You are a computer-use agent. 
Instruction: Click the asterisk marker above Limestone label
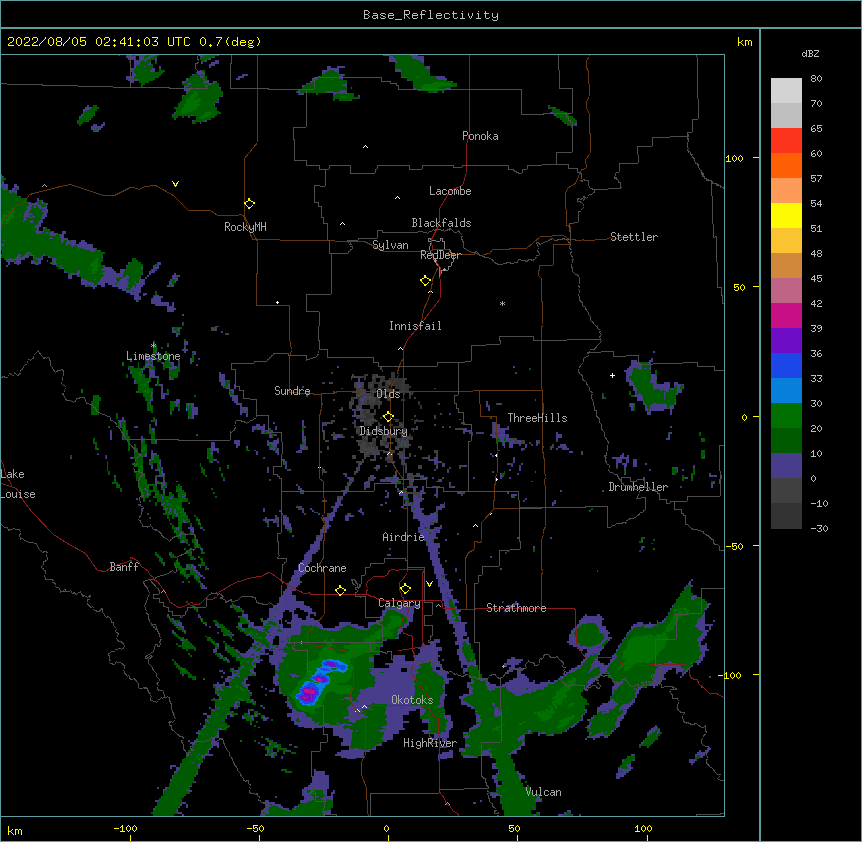click(x=154, y=346)
